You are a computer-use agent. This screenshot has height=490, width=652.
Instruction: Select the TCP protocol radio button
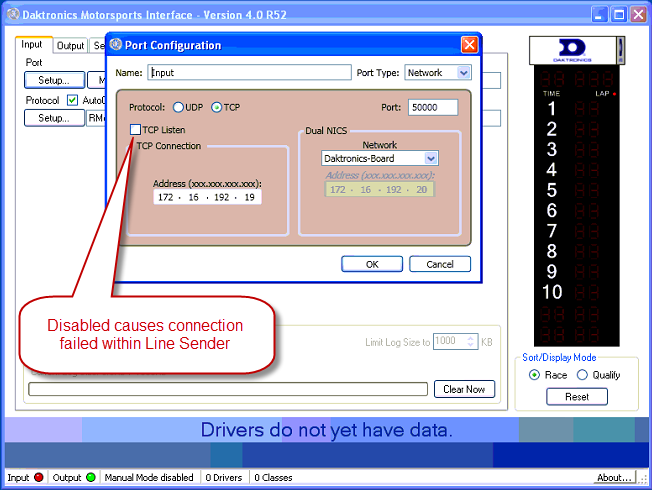coord(216,107)
